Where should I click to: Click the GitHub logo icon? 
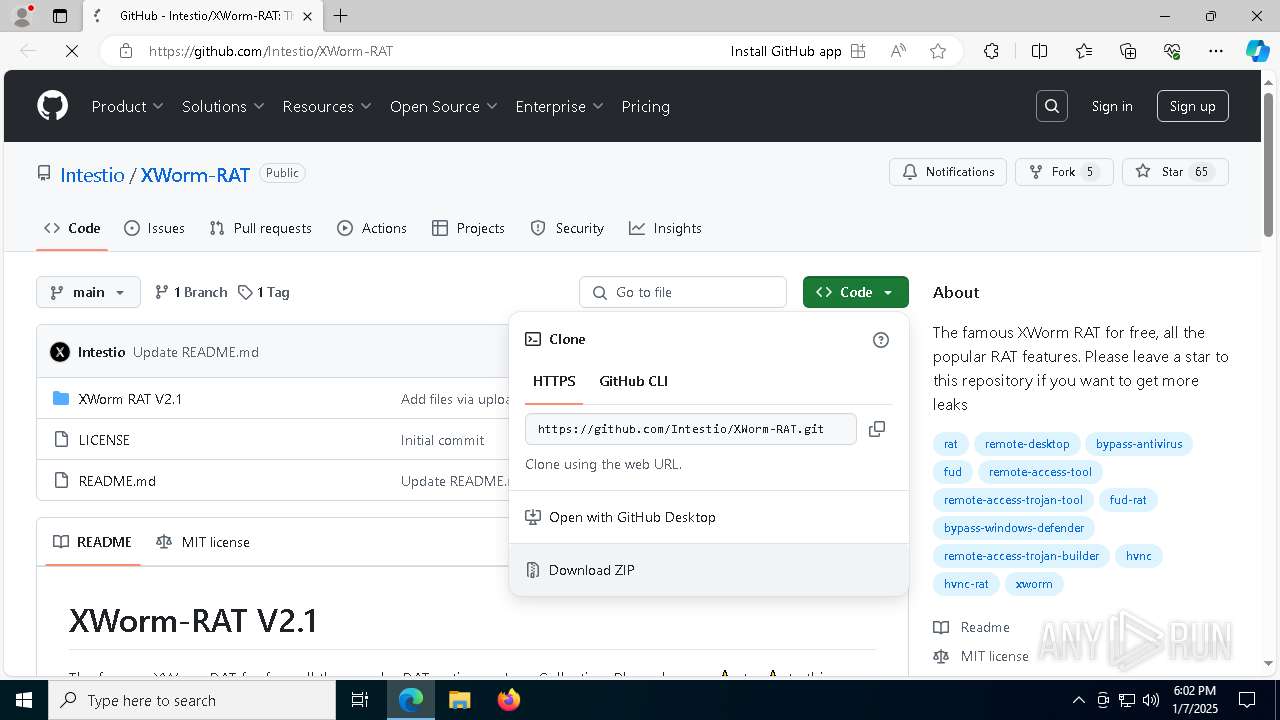pos(52,106)
